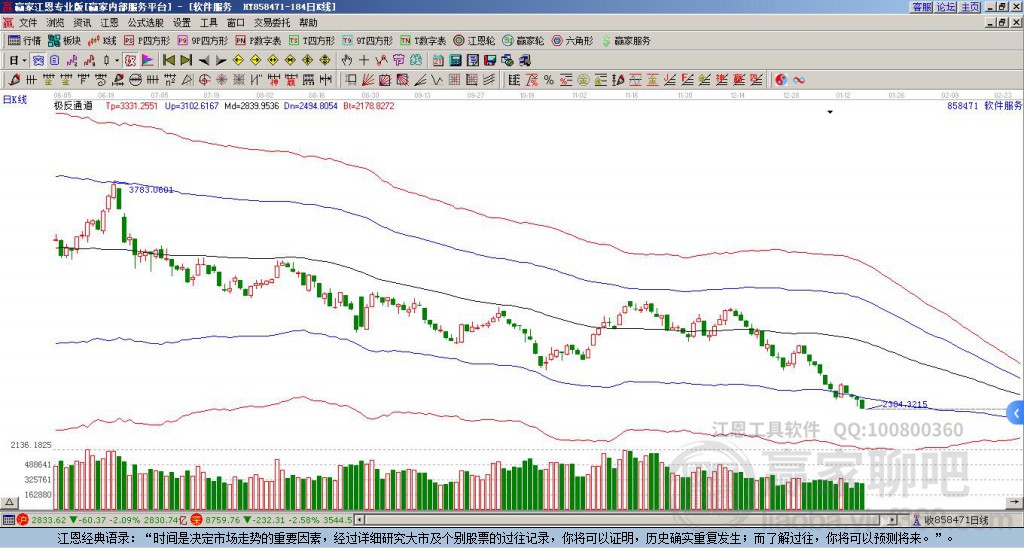Image resolution: width=1024 pixels, height=548 pixels.
Task: Switch to K线 chart view
Action: coord(102,40)
